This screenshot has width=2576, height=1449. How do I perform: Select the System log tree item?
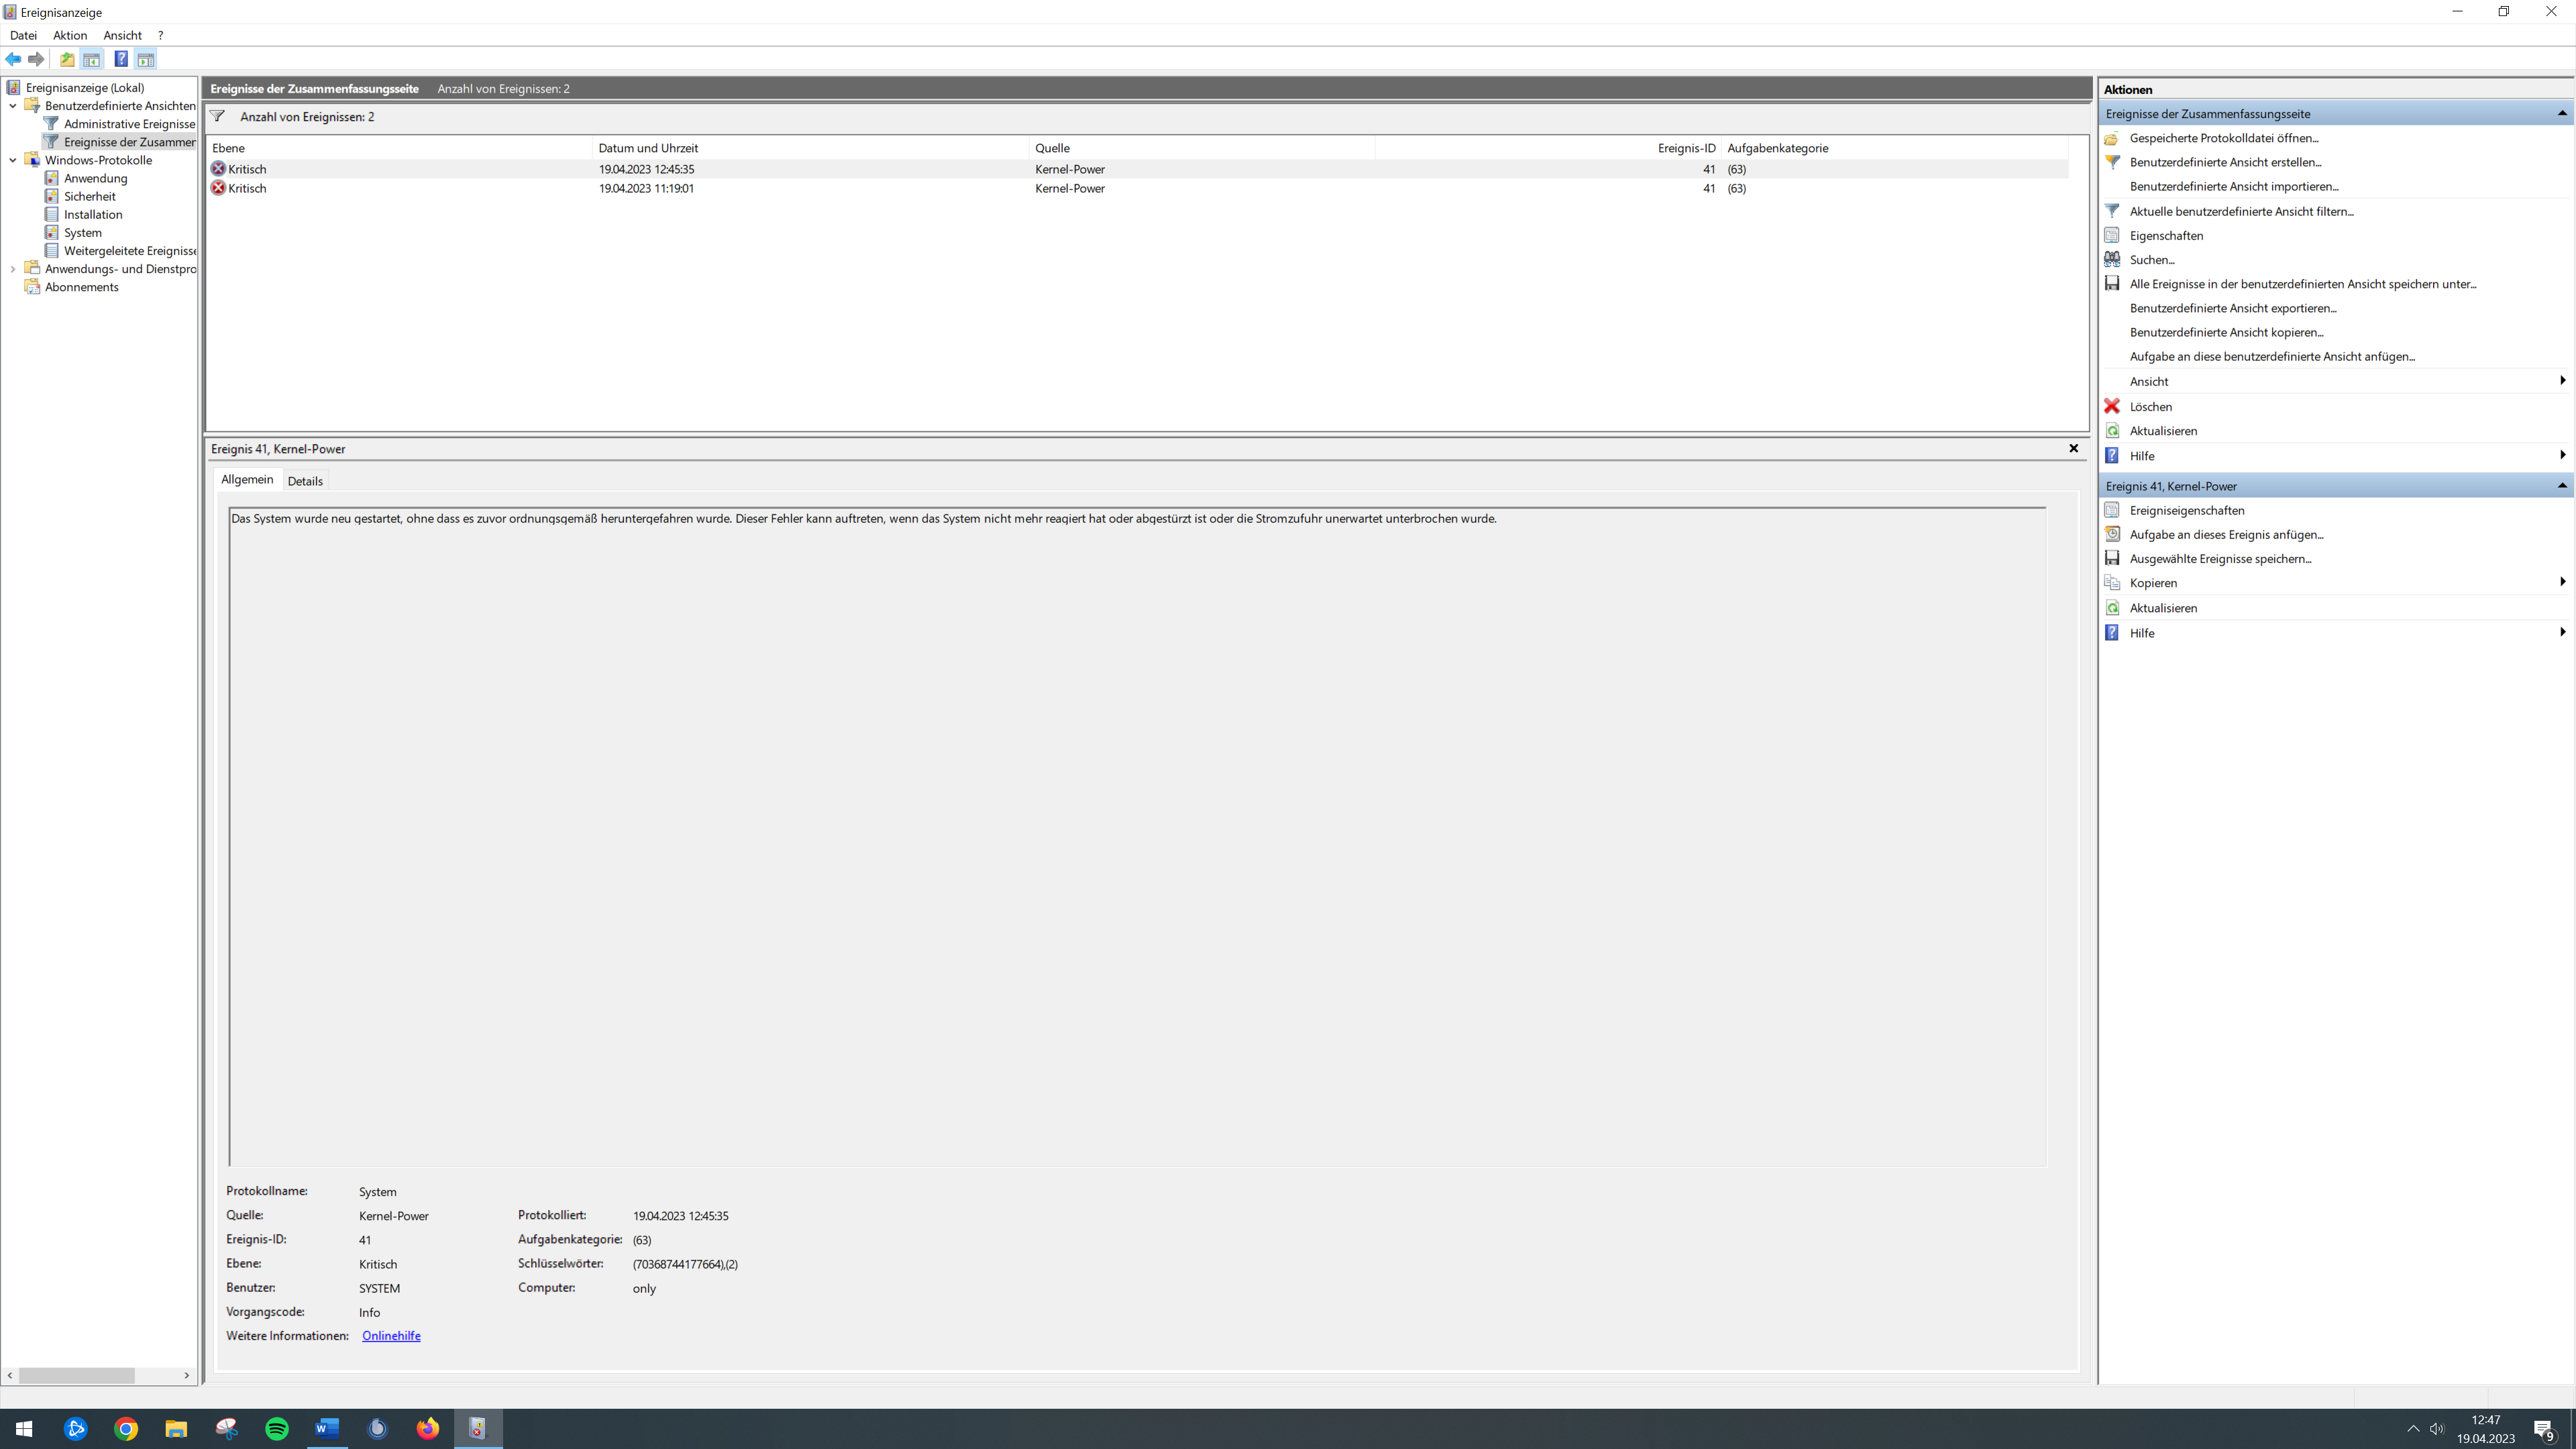(82, 233)
